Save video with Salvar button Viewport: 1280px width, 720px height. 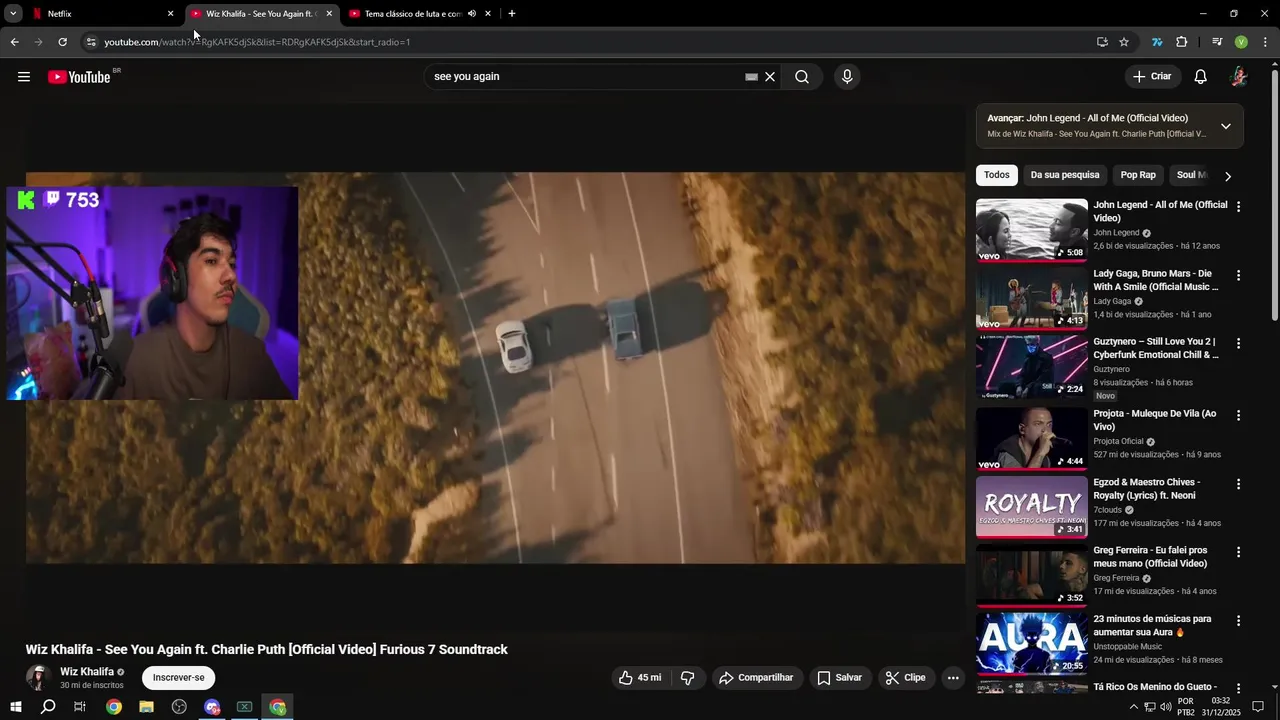pyautogui.click(x=839, y=678)
